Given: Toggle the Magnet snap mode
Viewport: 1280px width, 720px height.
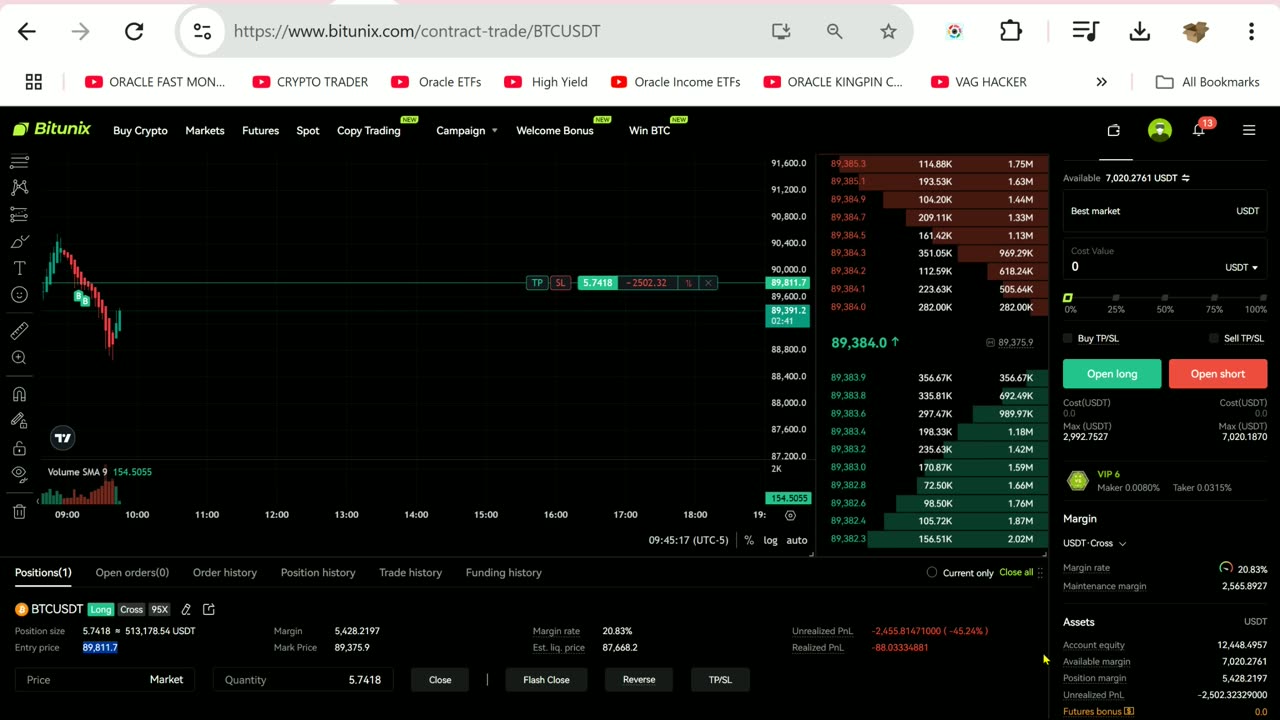Looking at the screenshot, I should click(19, 394).
